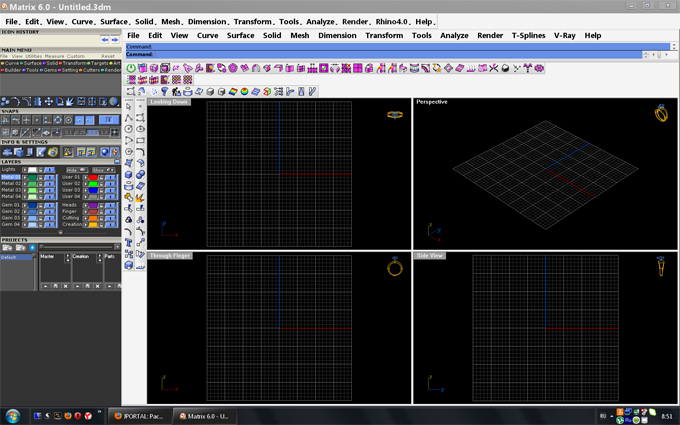Click the Show button in Layers panel

click(103, 170)
